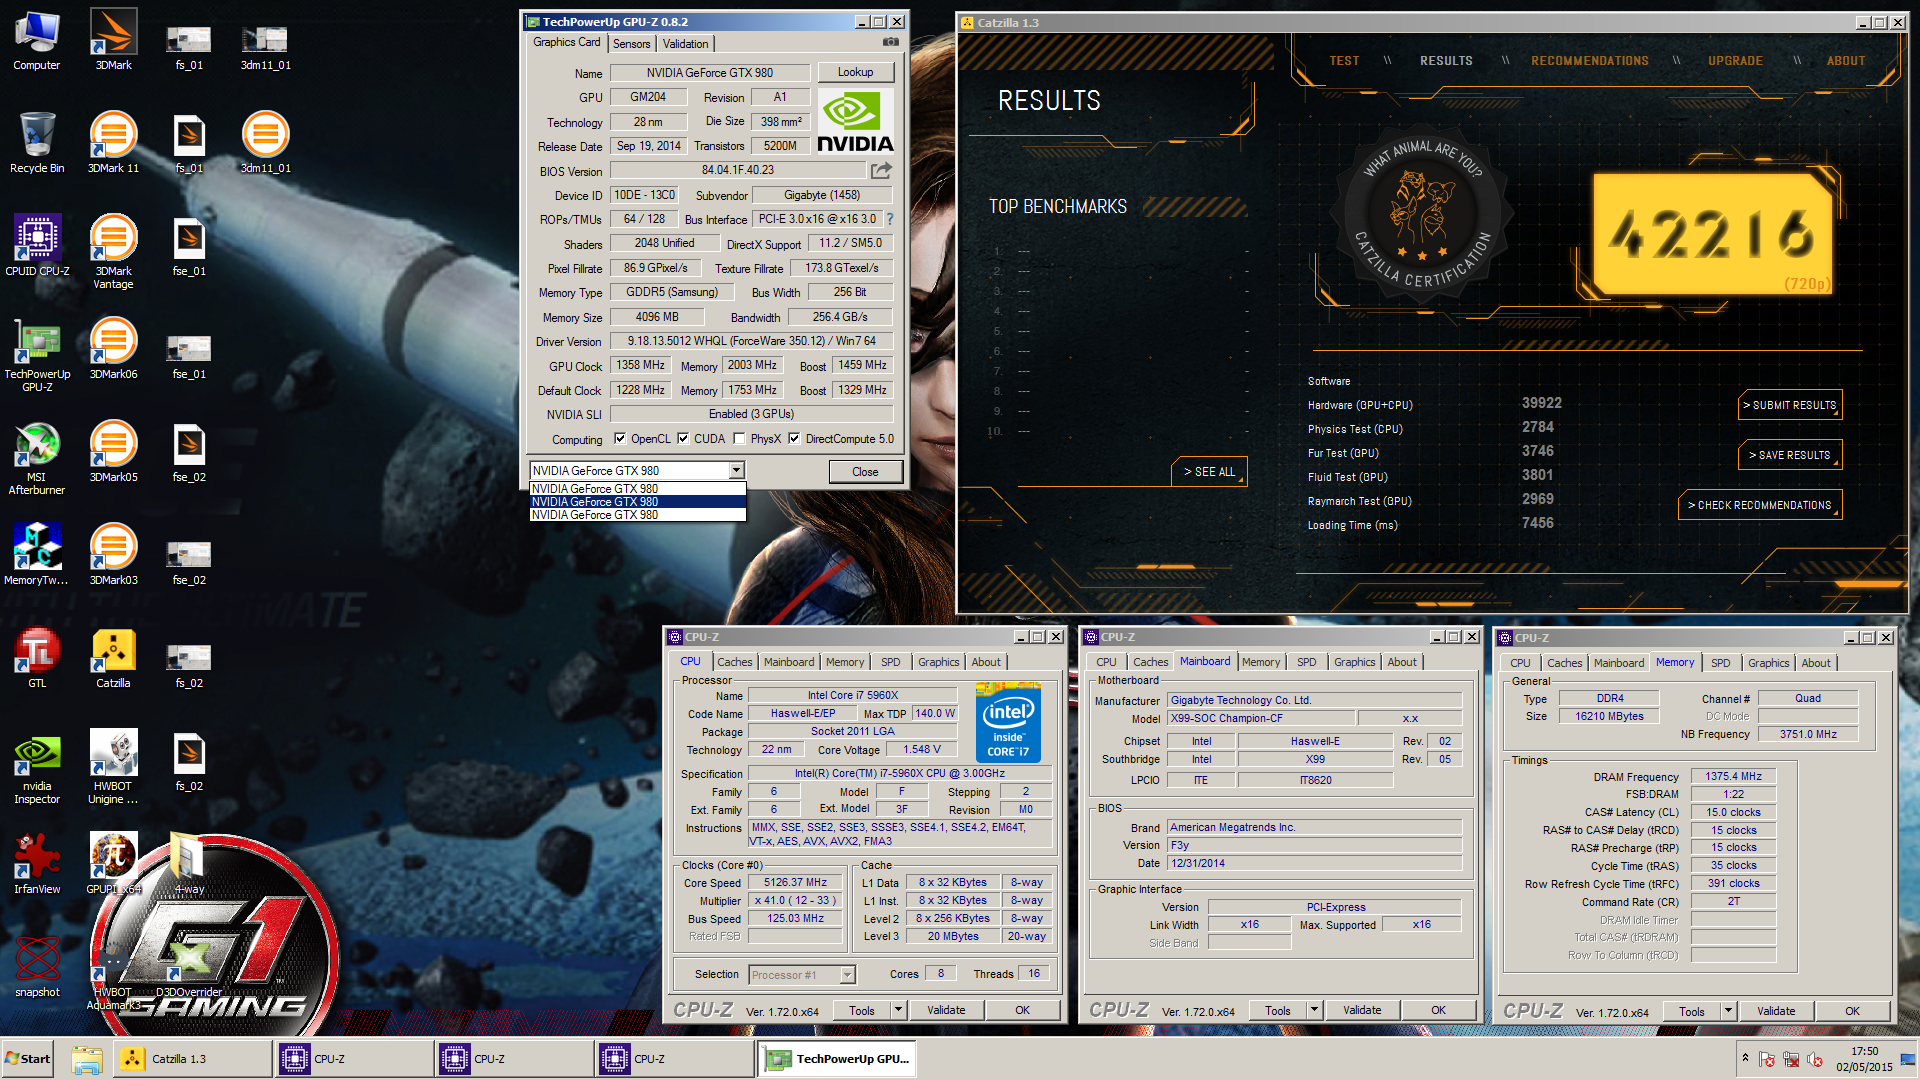
Task: Open the Recycle Bin
Action: tap(37, 143)
